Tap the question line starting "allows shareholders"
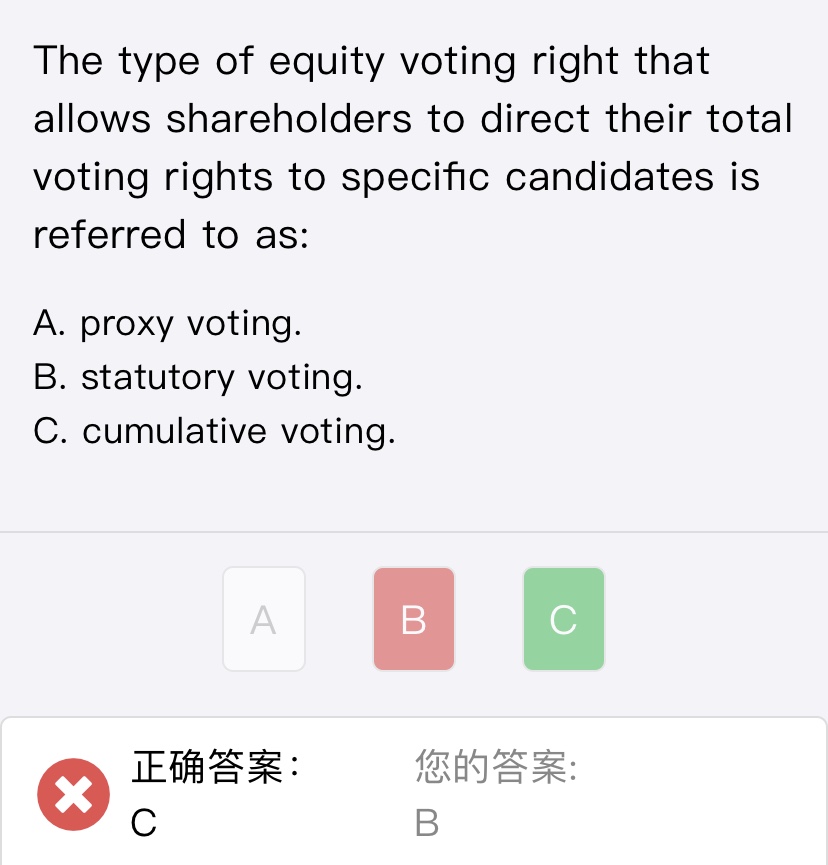Screen dimensions: 828x865 pos(413,119)
